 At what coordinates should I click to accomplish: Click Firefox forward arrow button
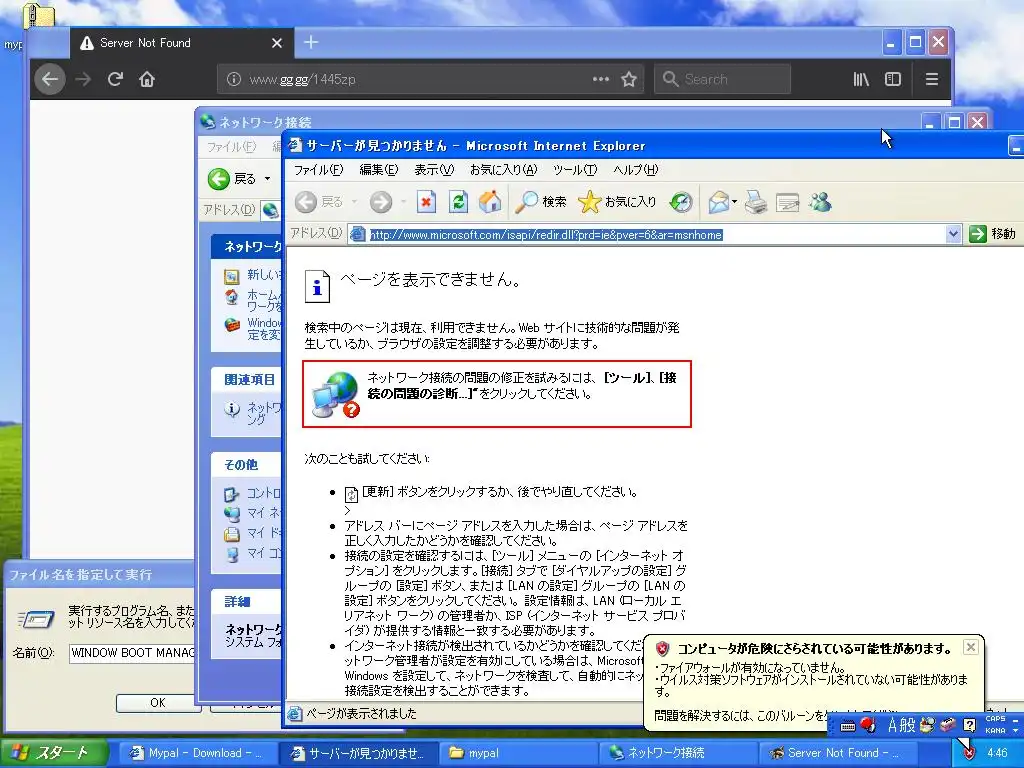coord(83,79)
